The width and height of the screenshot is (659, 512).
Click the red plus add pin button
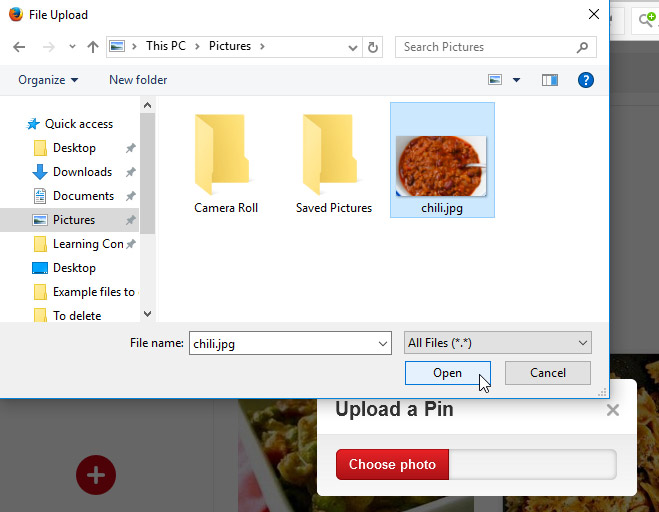point(96,475)
